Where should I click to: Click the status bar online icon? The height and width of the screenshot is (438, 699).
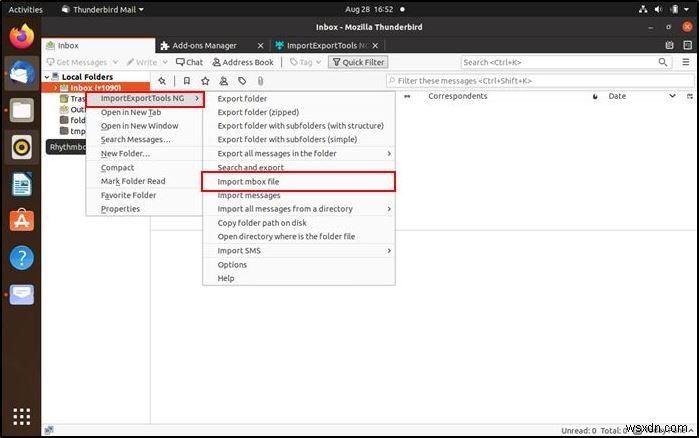click(49, 430)
